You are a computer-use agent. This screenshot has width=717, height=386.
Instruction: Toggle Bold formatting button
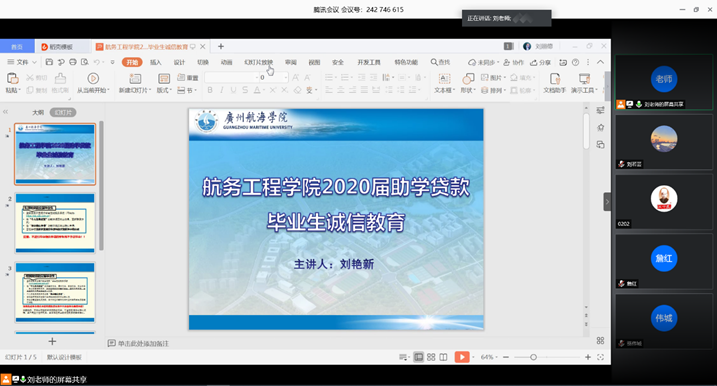[x=210, y=90]
